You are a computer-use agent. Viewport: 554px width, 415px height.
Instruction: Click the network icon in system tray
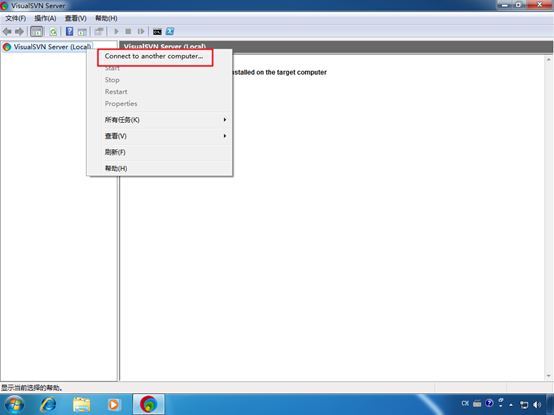[524, 405]
